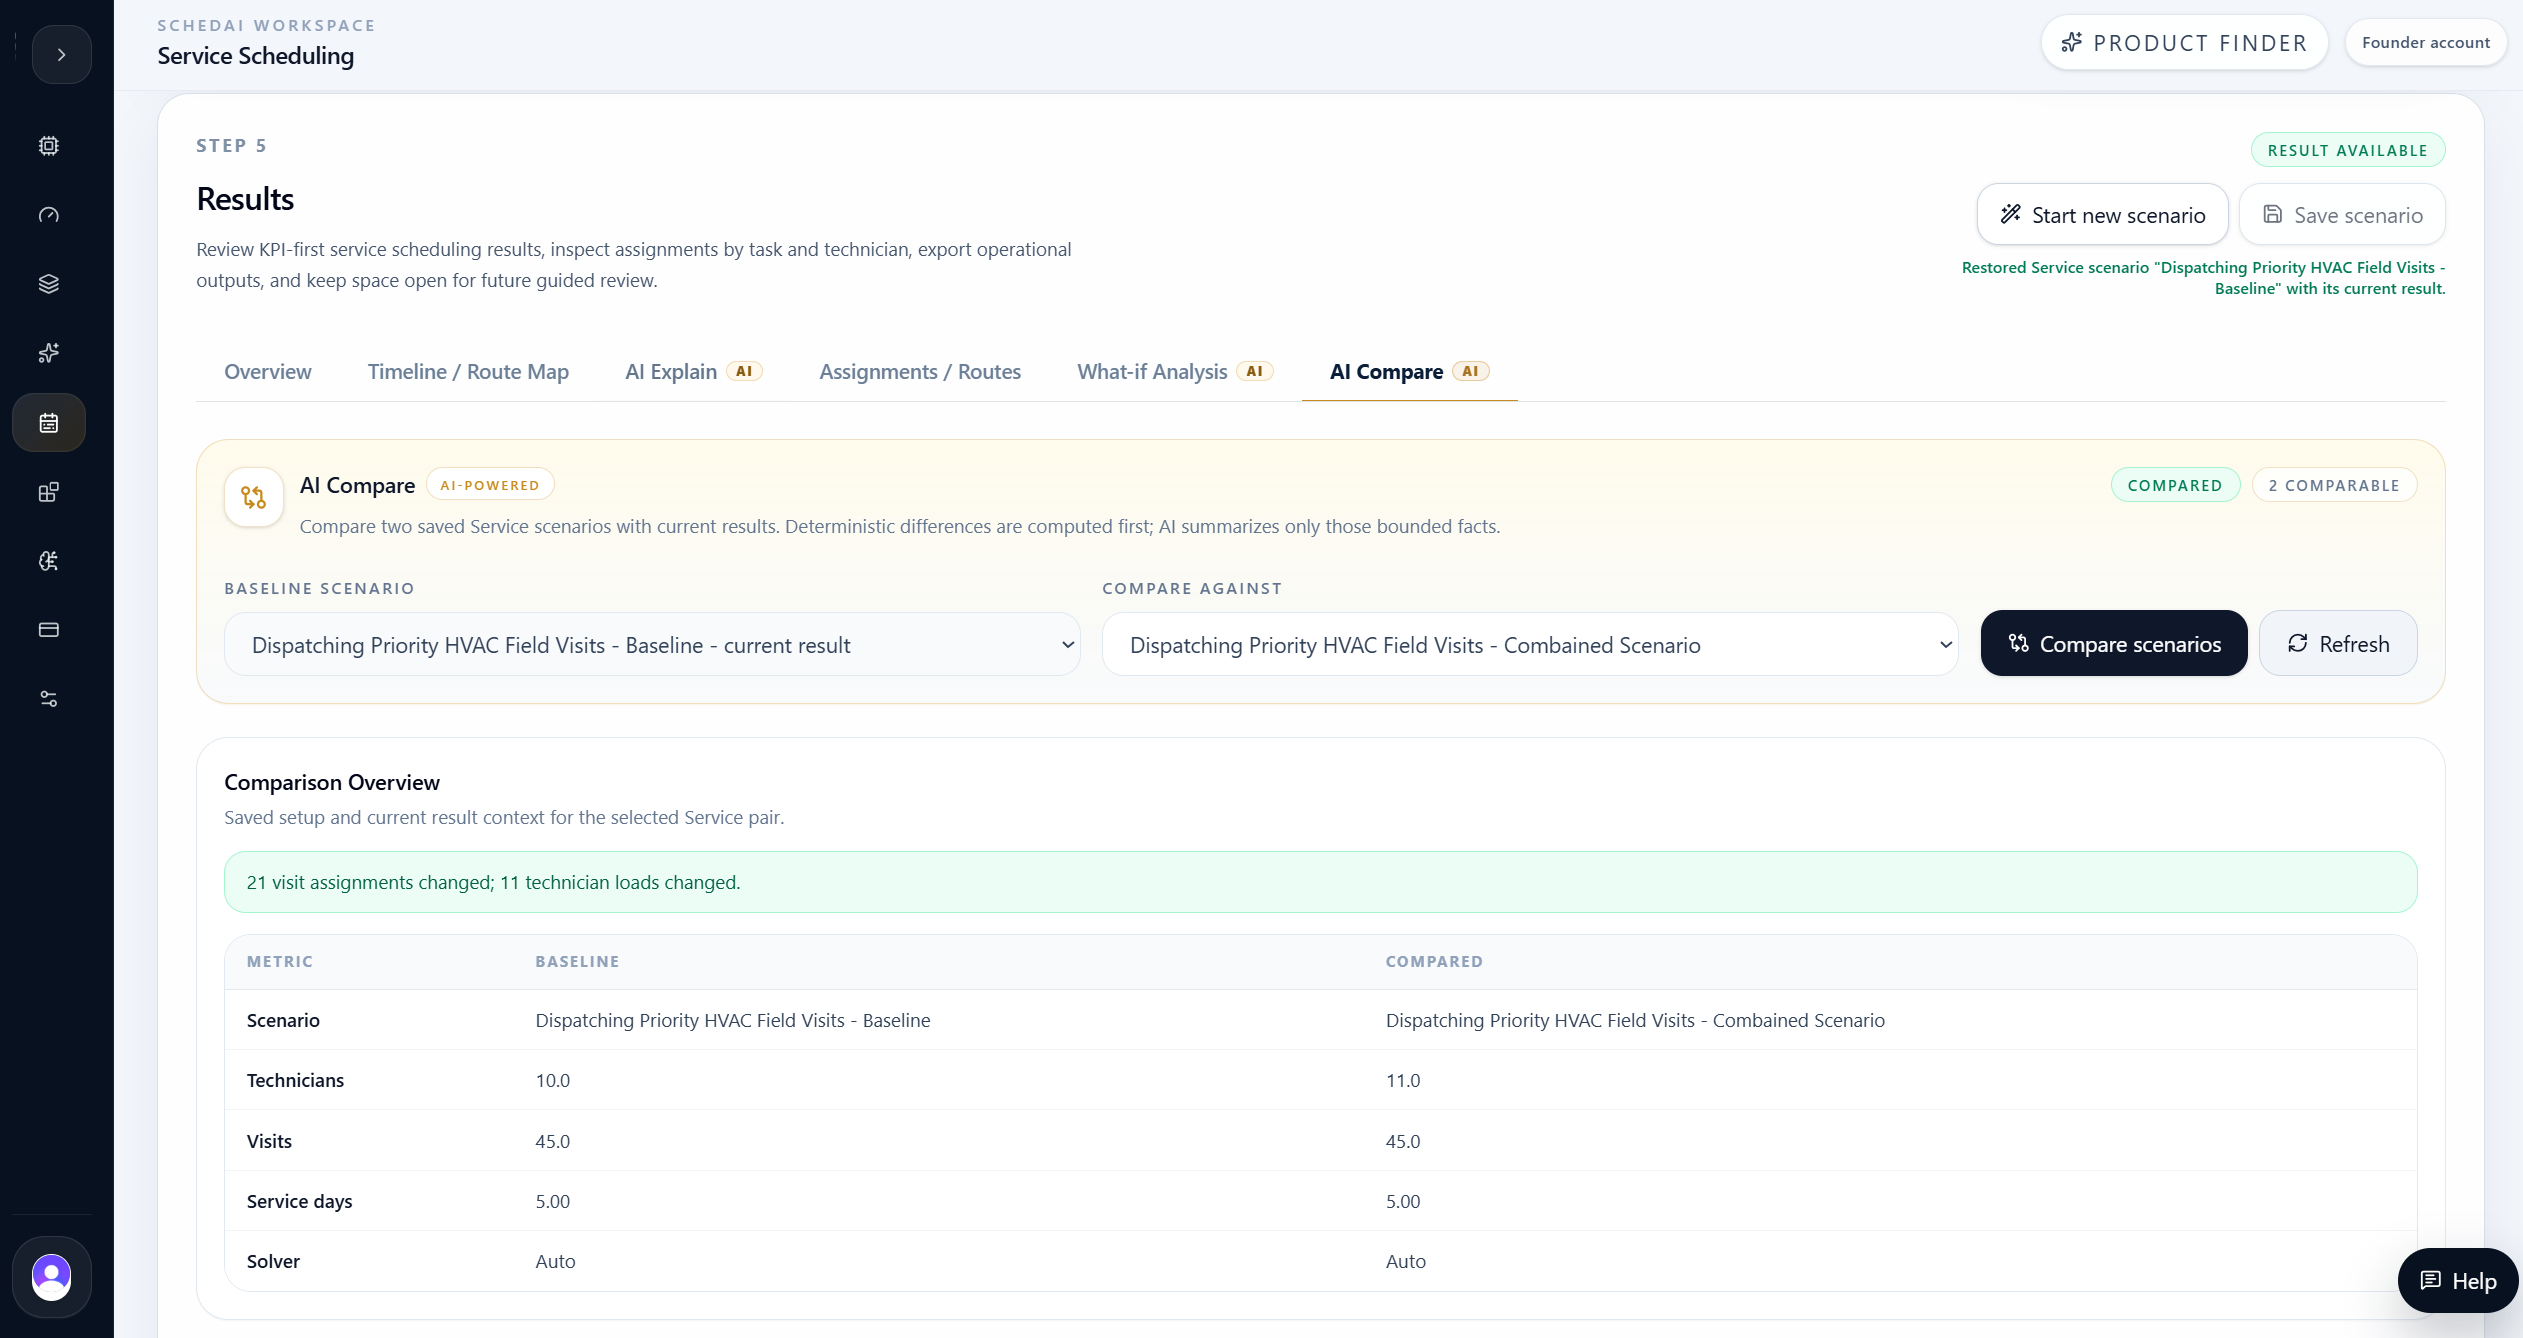The image size is (2523, 1338).
Task: Click the Scenario row's Combined Scenario cell
Action: (x=1635, y=1021)
